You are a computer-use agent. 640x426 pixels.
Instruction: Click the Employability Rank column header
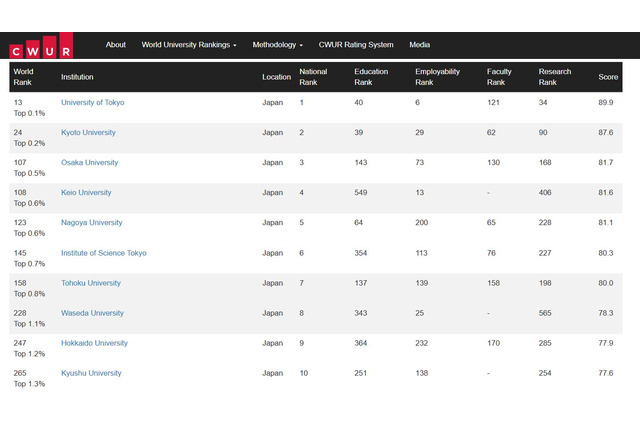(x=437, y=77)
